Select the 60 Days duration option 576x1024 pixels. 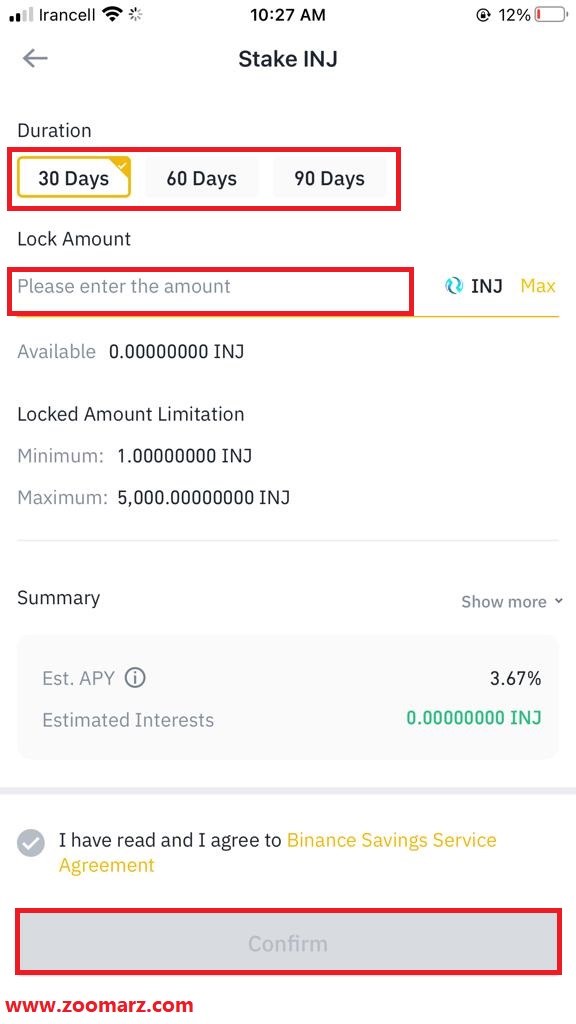click(201, 178)
